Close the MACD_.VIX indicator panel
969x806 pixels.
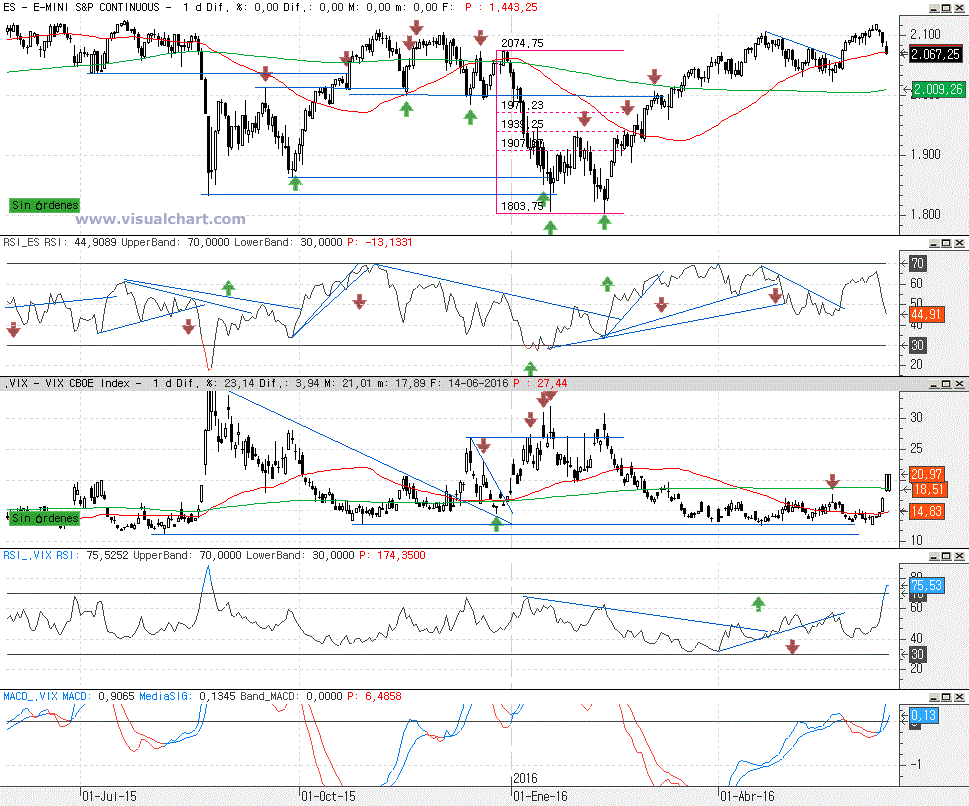point(958,697)
